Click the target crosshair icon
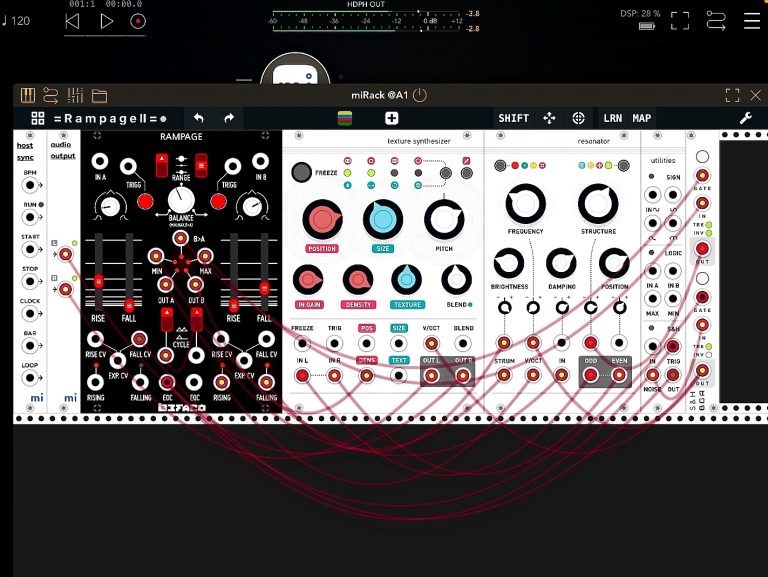The width and height of the screenshot is (768, 577). [578, 118]
